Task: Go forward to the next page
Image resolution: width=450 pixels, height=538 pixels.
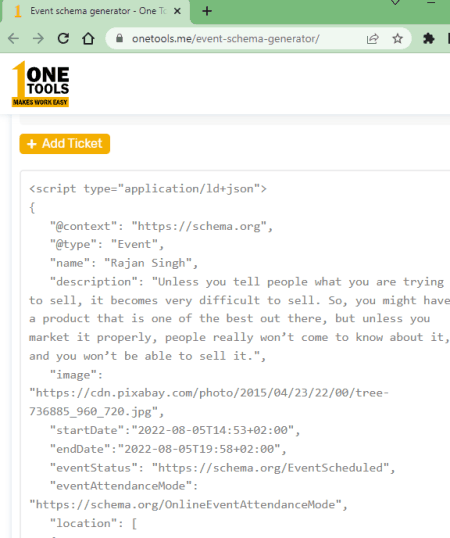Action: 38,38
